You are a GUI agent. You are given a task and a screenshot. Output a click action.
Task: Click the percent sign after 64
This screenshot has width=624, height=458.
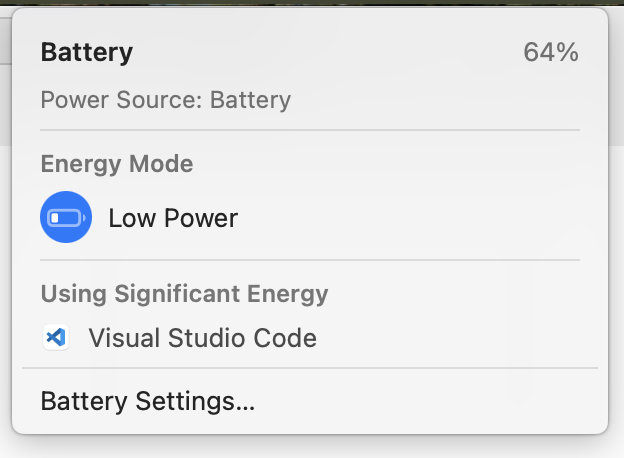click(x=567, y=52)
